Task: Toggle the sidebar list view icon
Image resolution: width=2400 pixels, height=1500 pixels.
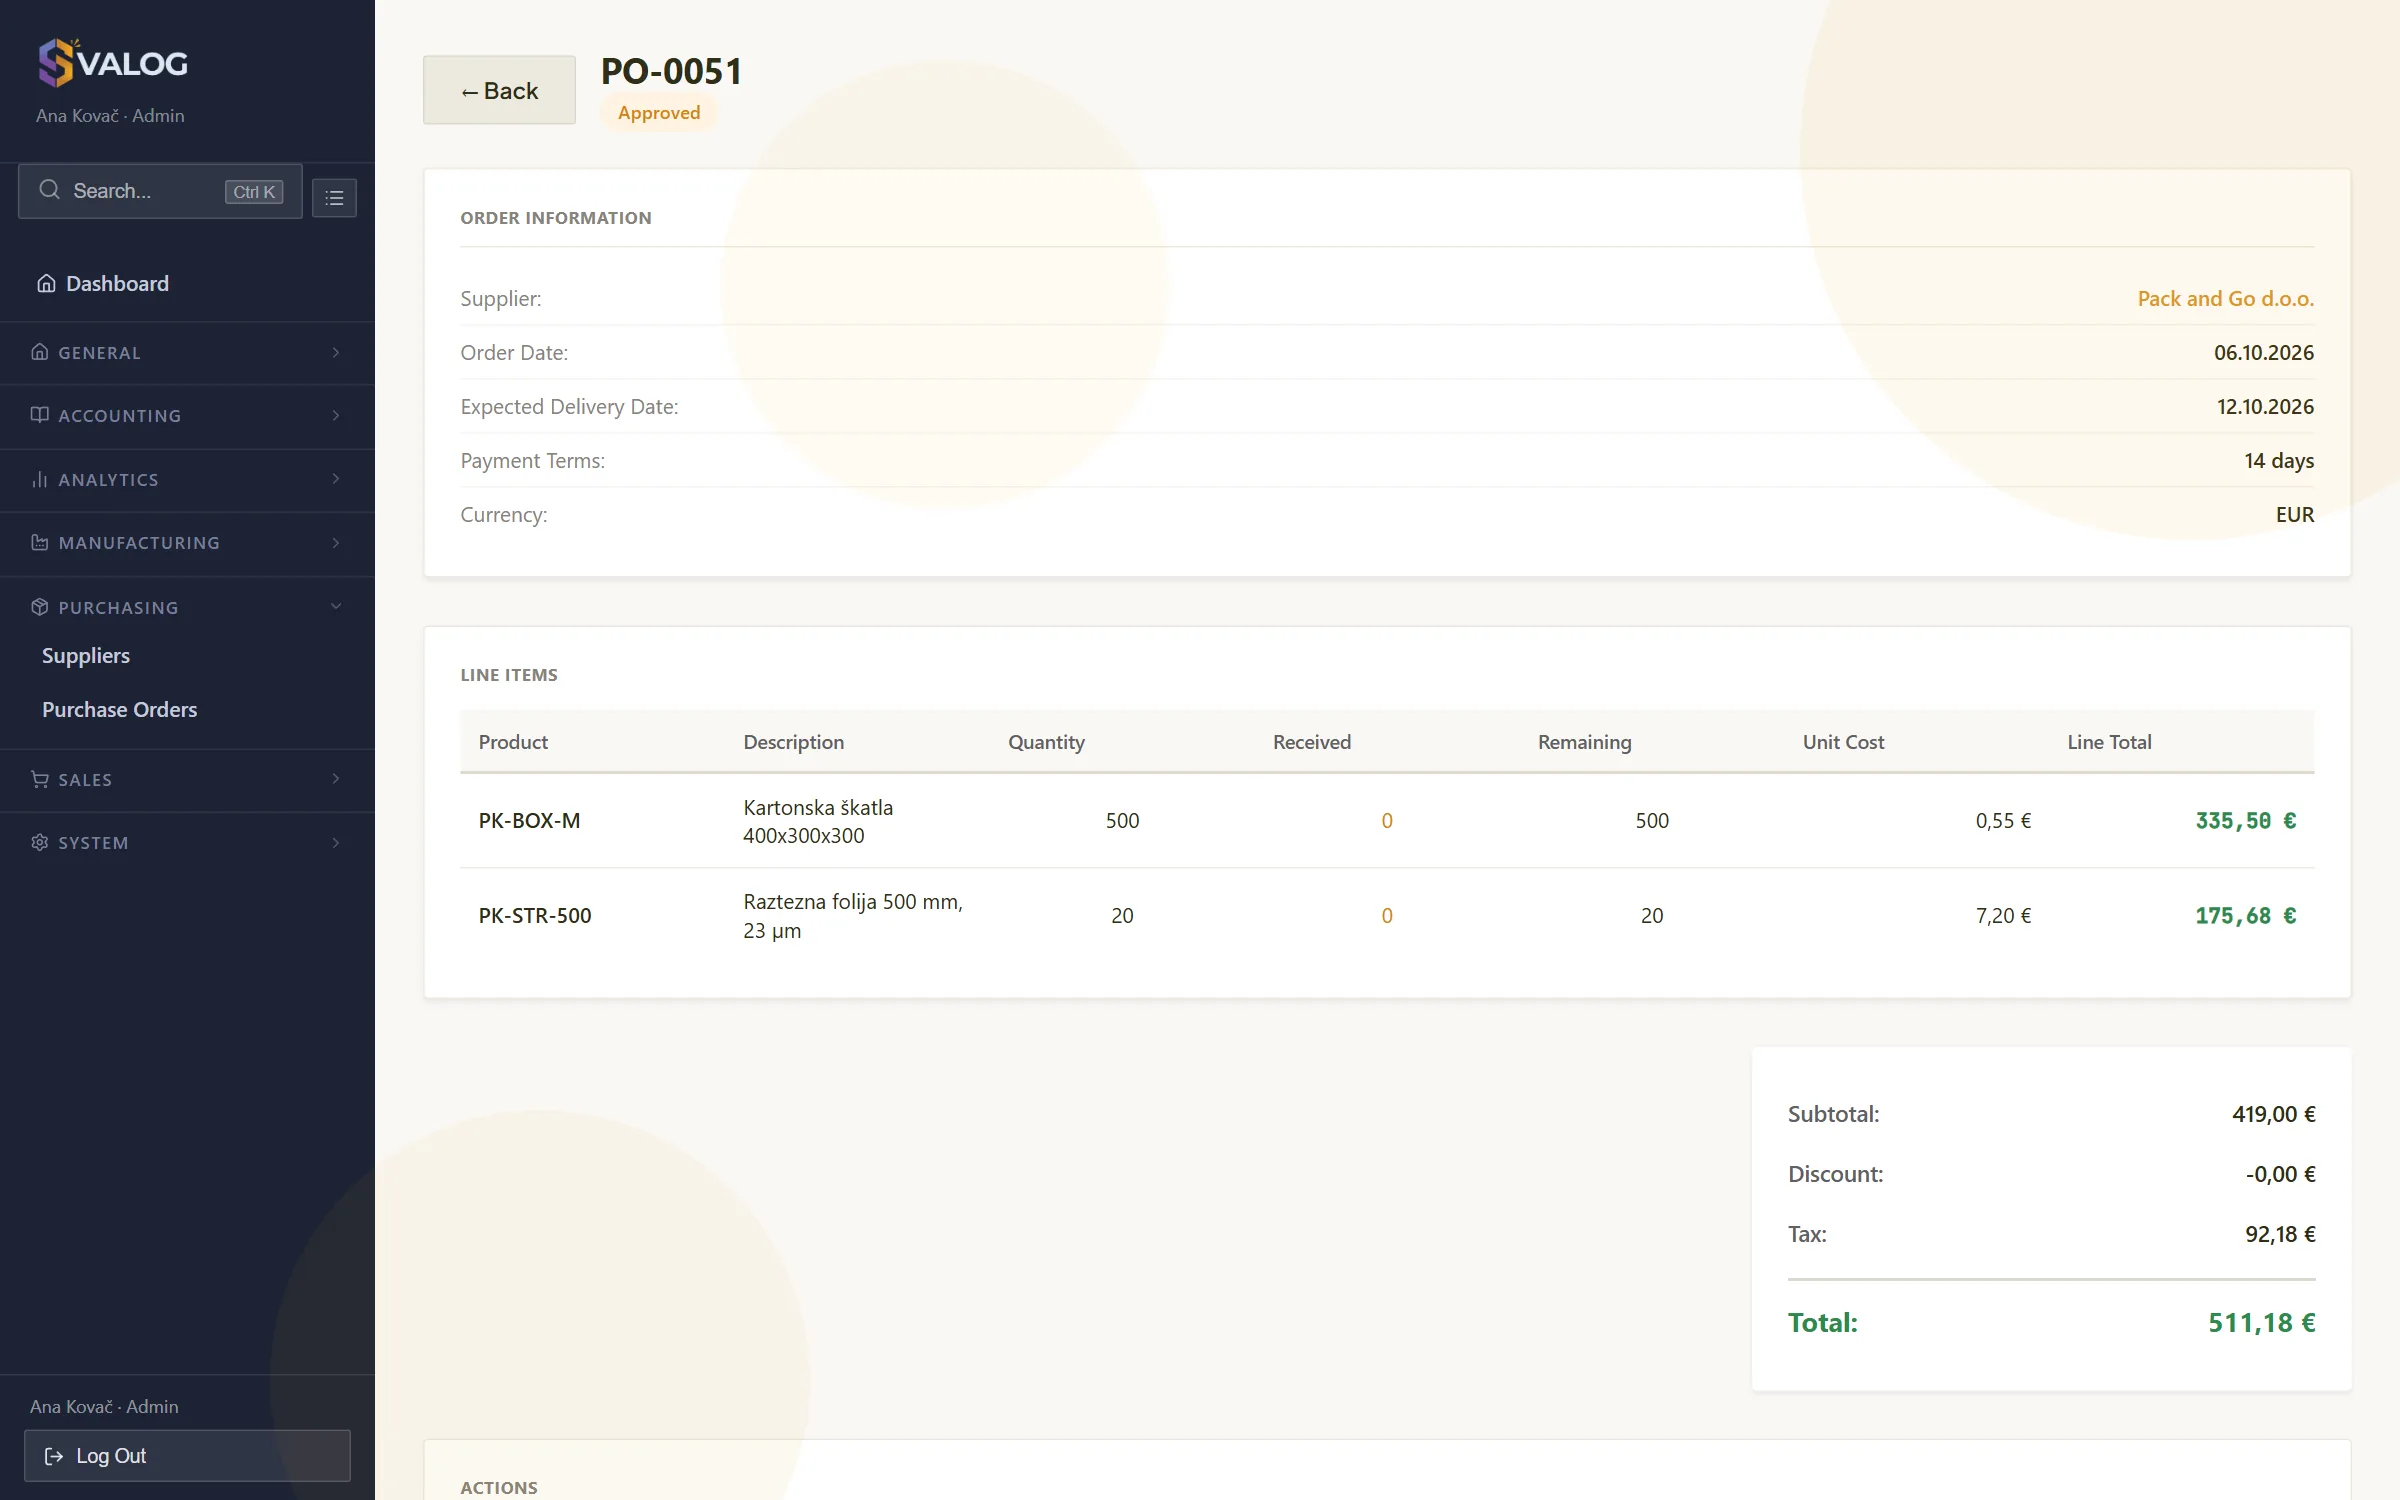Action: coord(334,198)
